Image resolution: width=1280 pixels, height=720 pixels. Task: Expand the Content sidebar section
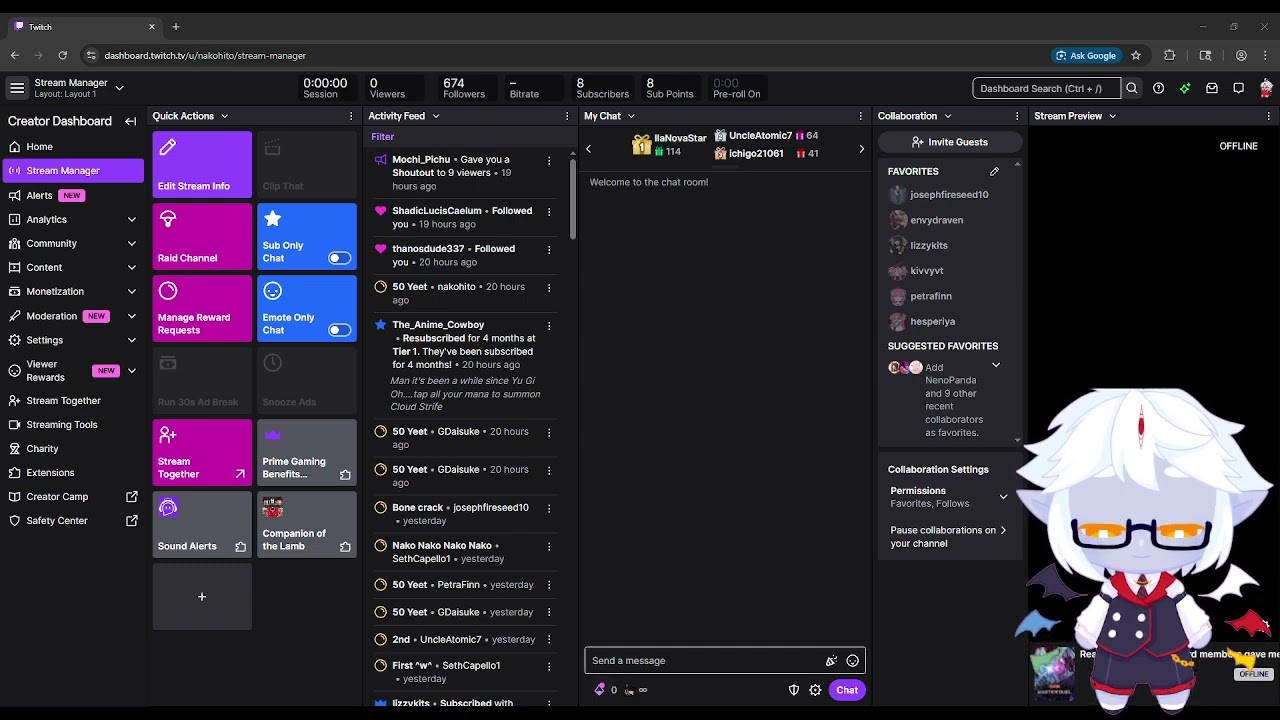point(131,267)
